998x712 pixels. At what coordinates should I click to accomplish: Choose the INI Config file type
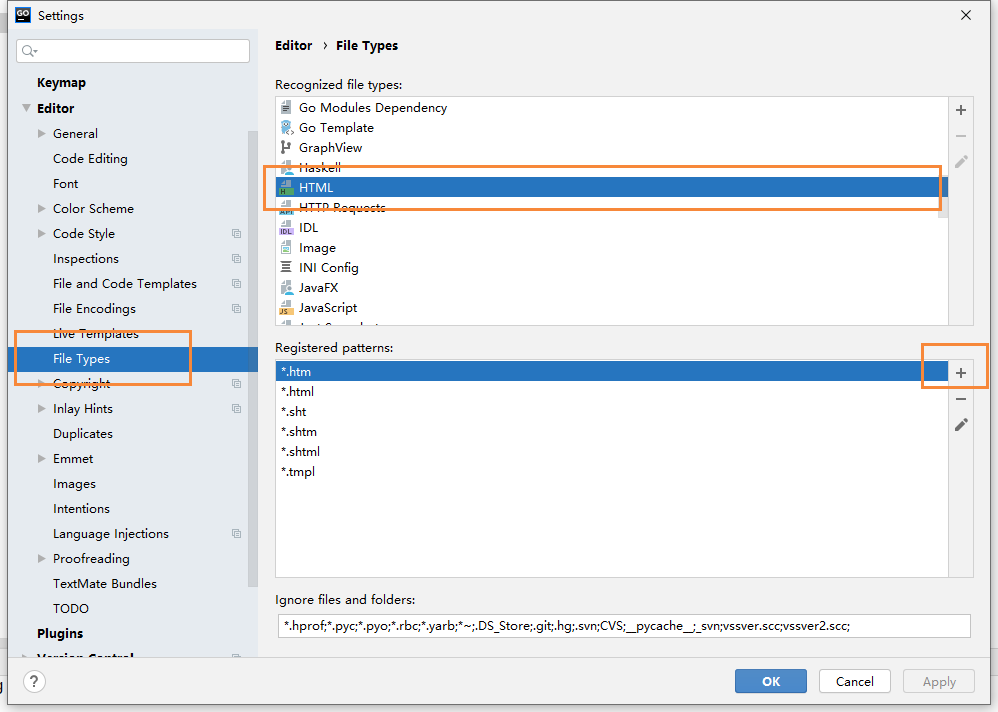click(x=328, y=268)
